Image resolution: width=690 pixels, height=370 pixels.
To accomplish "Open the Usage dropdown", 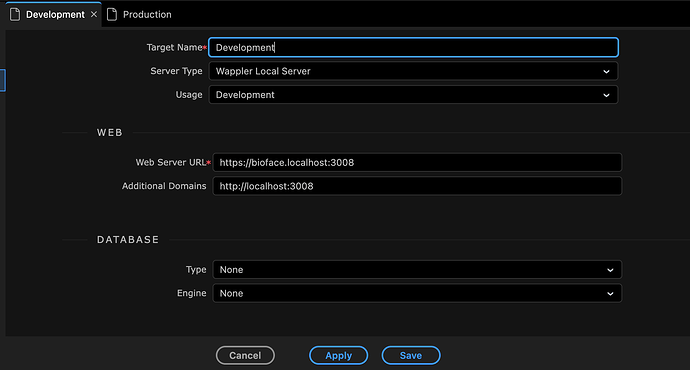I will (x=413, y=95).
